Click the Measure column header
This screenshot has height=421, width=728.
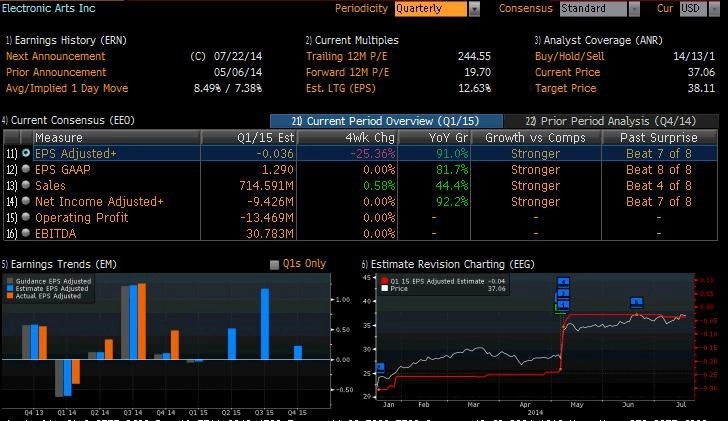click(x=117, y=137)
